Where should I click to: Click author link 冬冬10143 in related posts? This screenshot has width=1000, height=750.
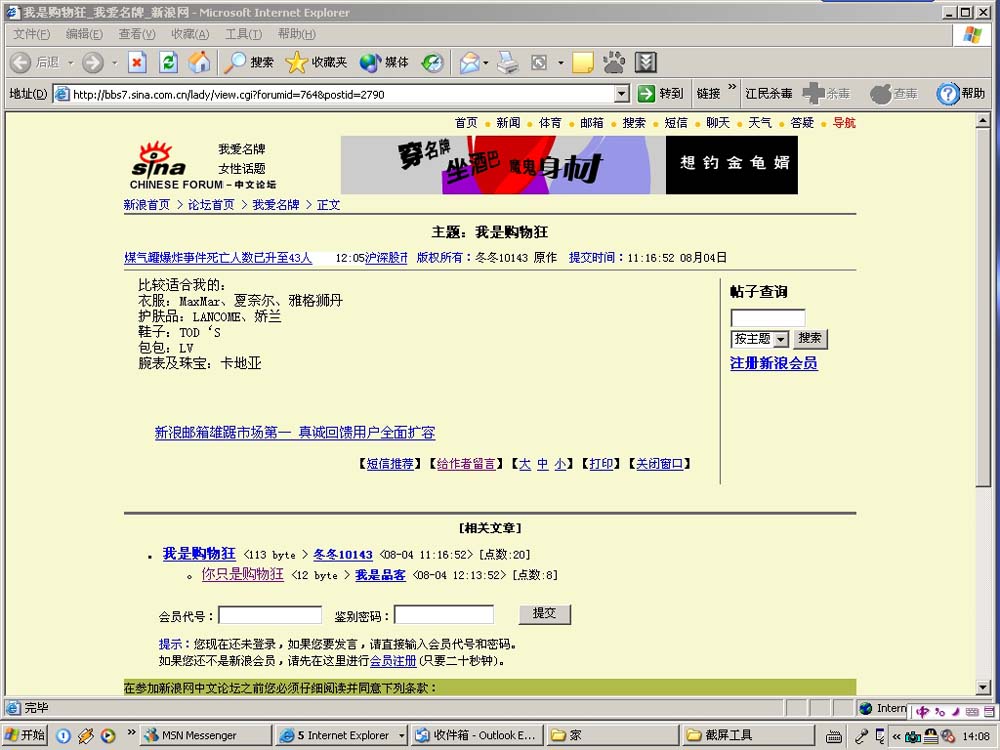point(342,555)
